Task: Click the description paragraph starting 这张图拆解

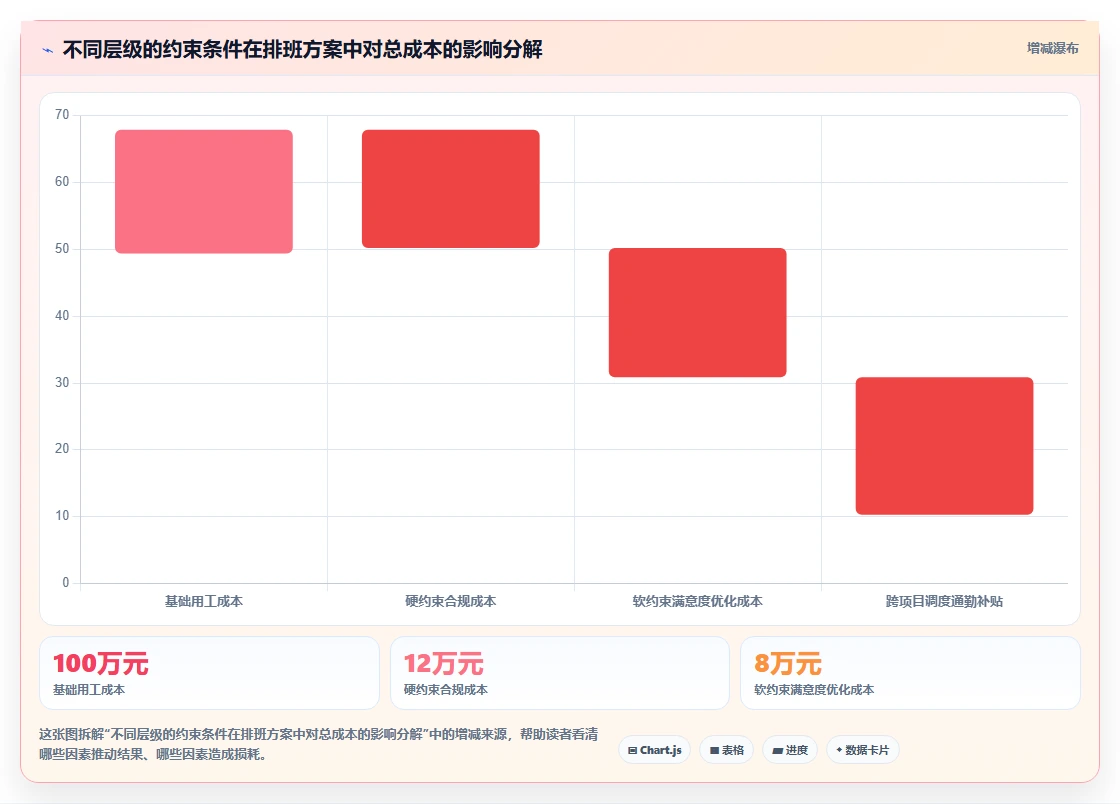Action: click(x=319, y=744)
